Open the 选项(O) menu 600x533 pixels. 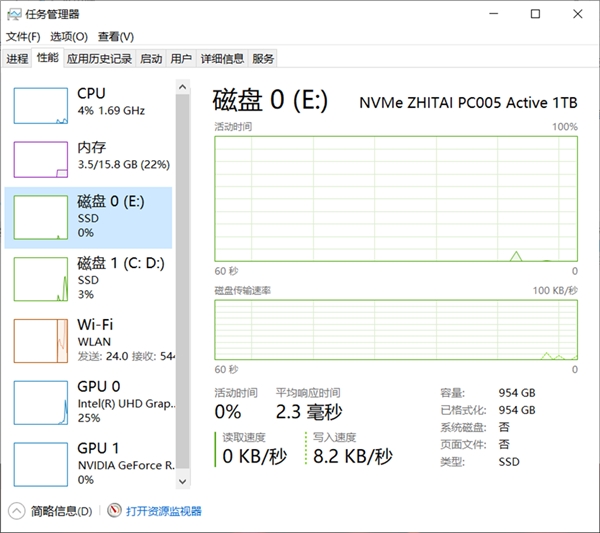[x=69, y=37]
